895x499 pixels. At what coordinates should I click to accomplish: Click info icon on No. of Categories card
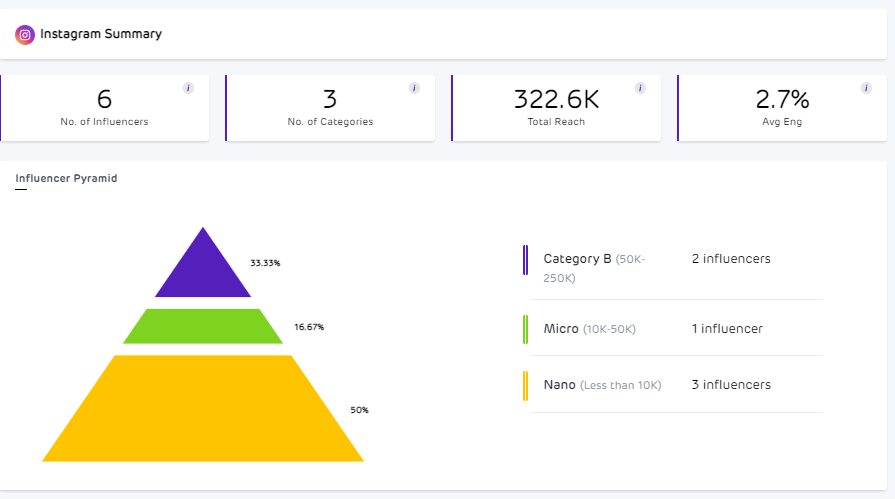(x=414, y=88)
